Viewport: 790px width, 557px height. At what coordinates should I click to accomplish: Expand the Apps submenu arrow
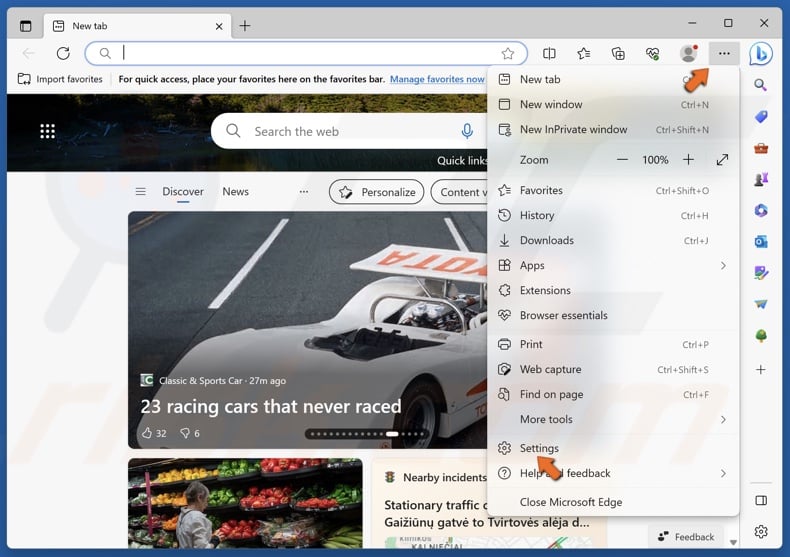pos(723,265)
